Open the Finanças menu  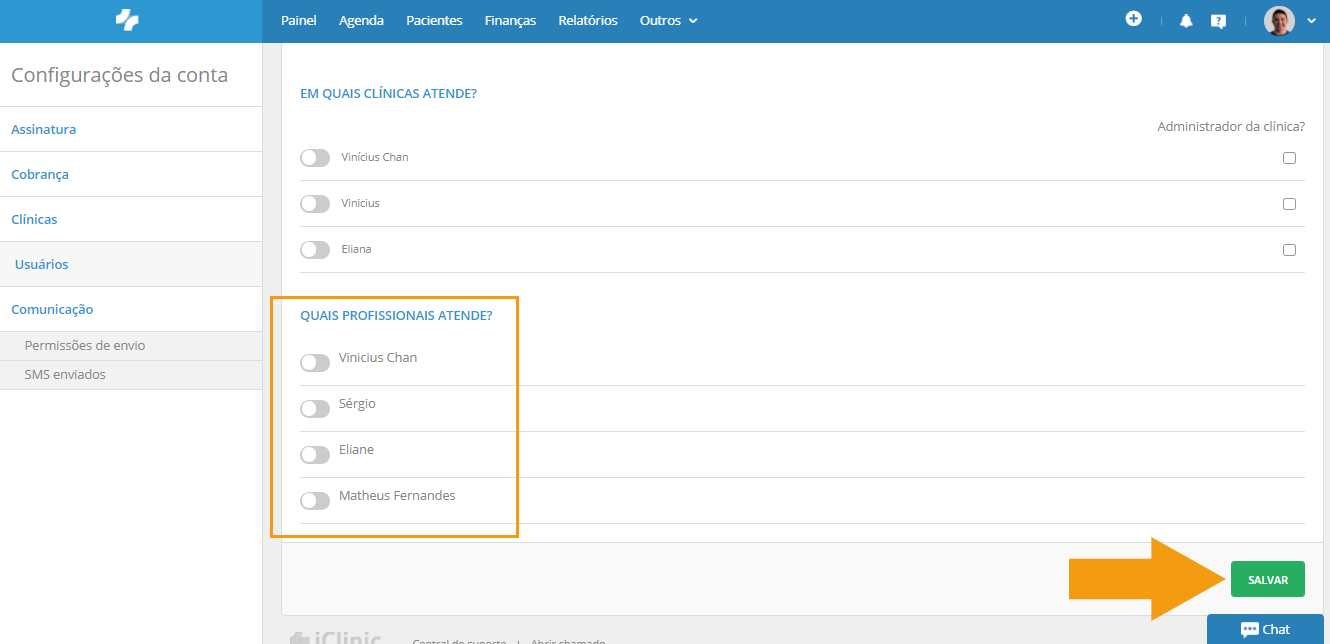coord(510,20)
